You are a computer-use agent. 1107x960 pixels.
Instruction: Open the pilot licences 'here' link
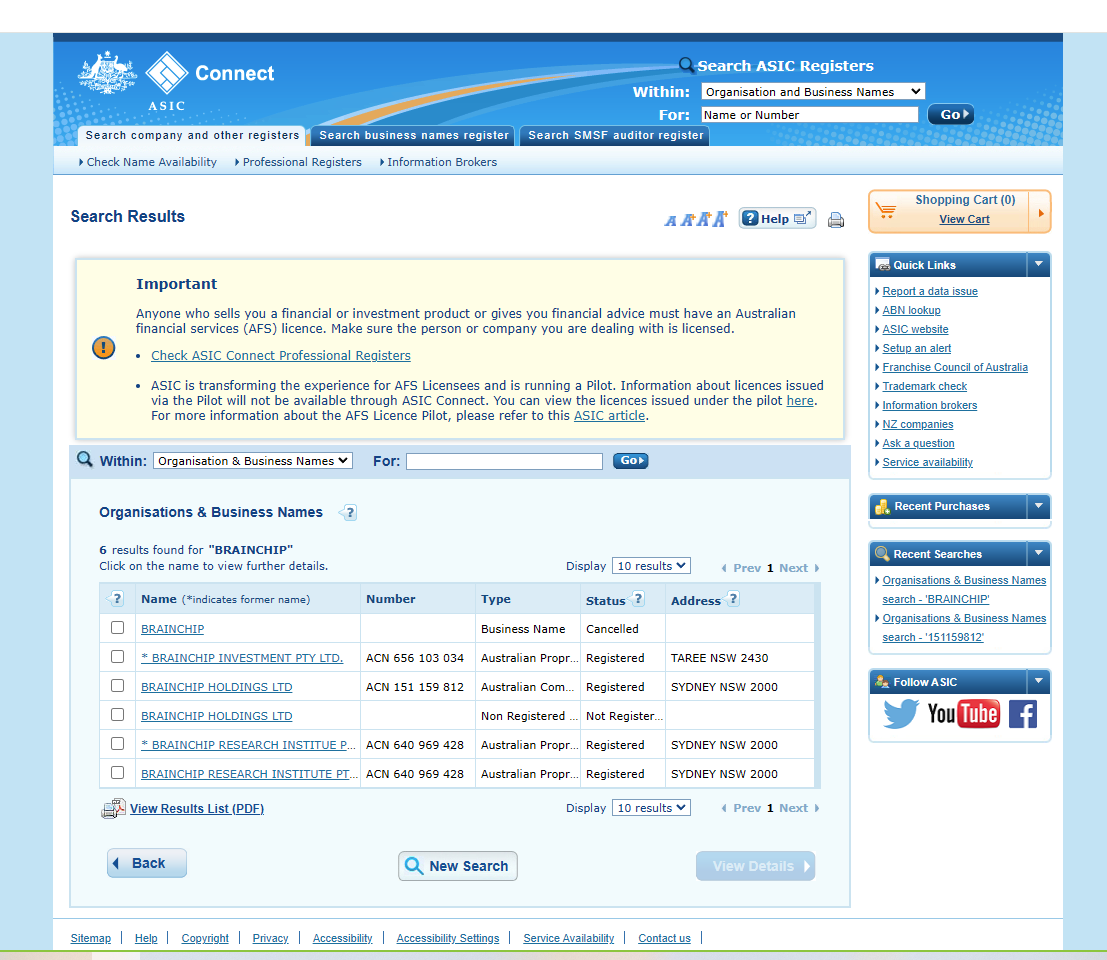coord(800,401)
